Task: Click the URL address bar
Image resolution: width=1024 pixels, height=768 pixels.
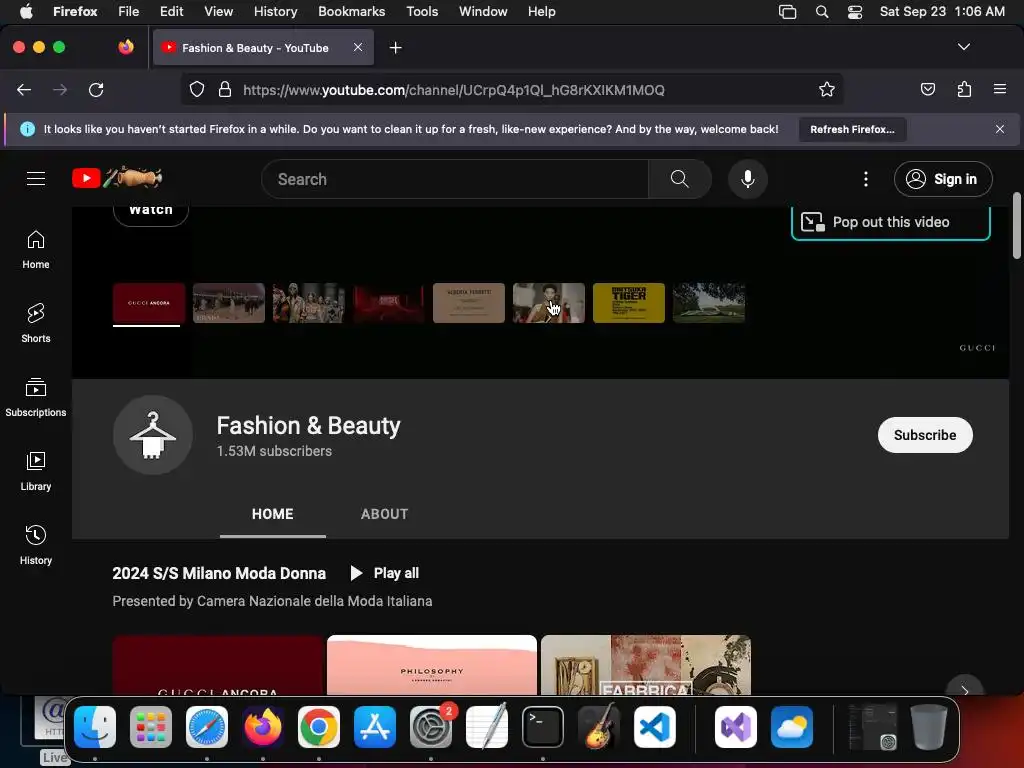Action: click(x=511, y=89)
